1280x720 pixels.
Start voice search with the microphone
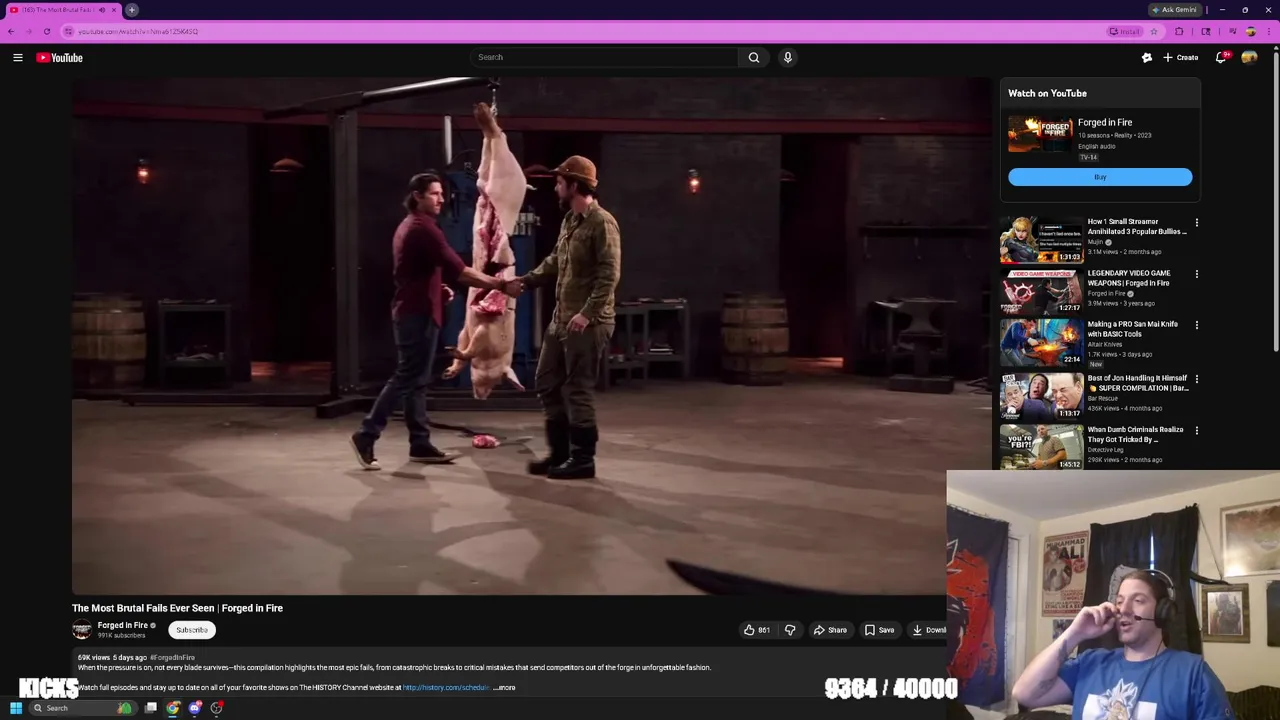pyautogui.click(x=788, y=57)
